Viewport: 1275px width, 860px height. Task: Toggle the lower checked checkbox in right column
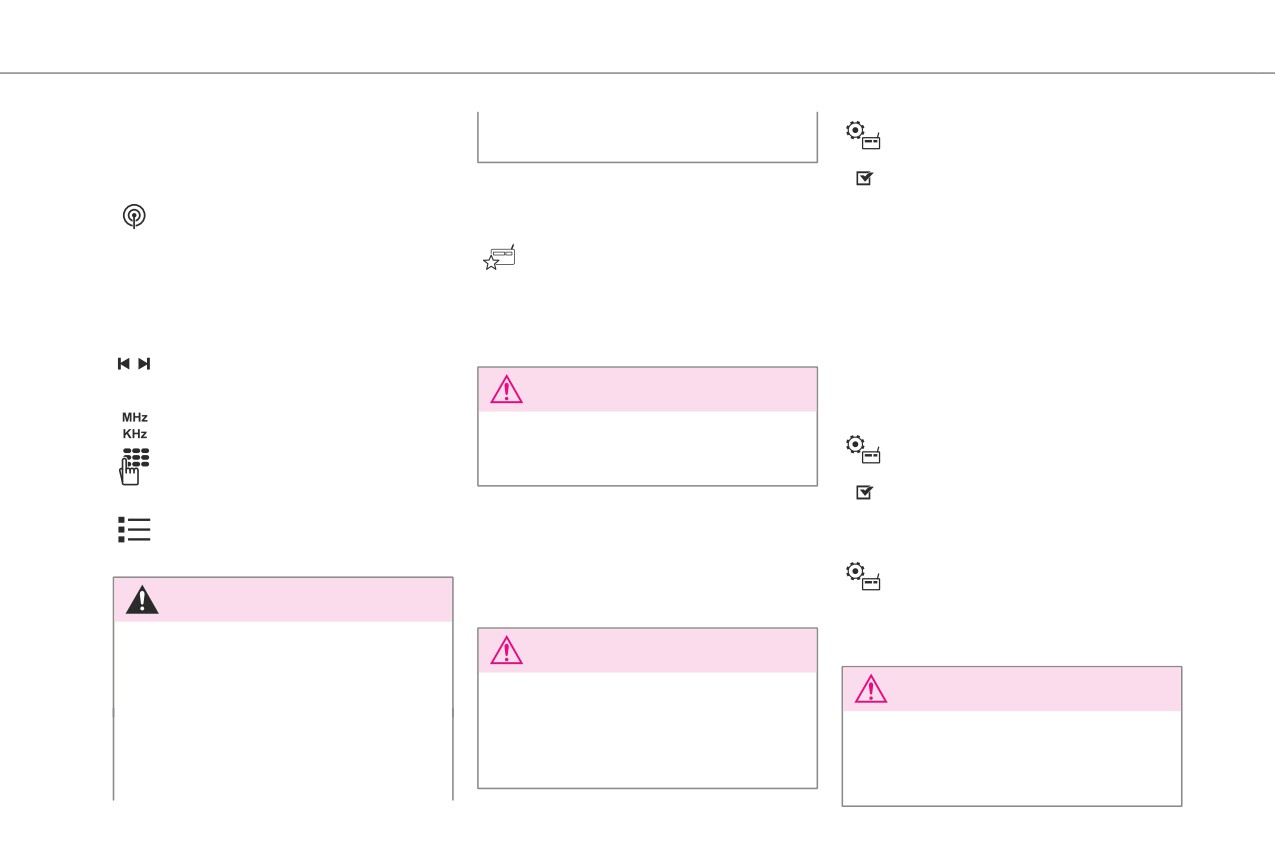point(865,493)
